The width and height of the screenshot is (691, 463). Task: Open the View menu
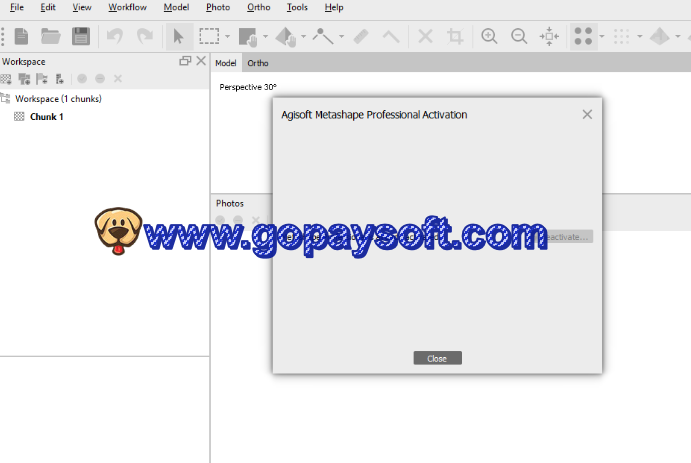click(x=82, y=7)
